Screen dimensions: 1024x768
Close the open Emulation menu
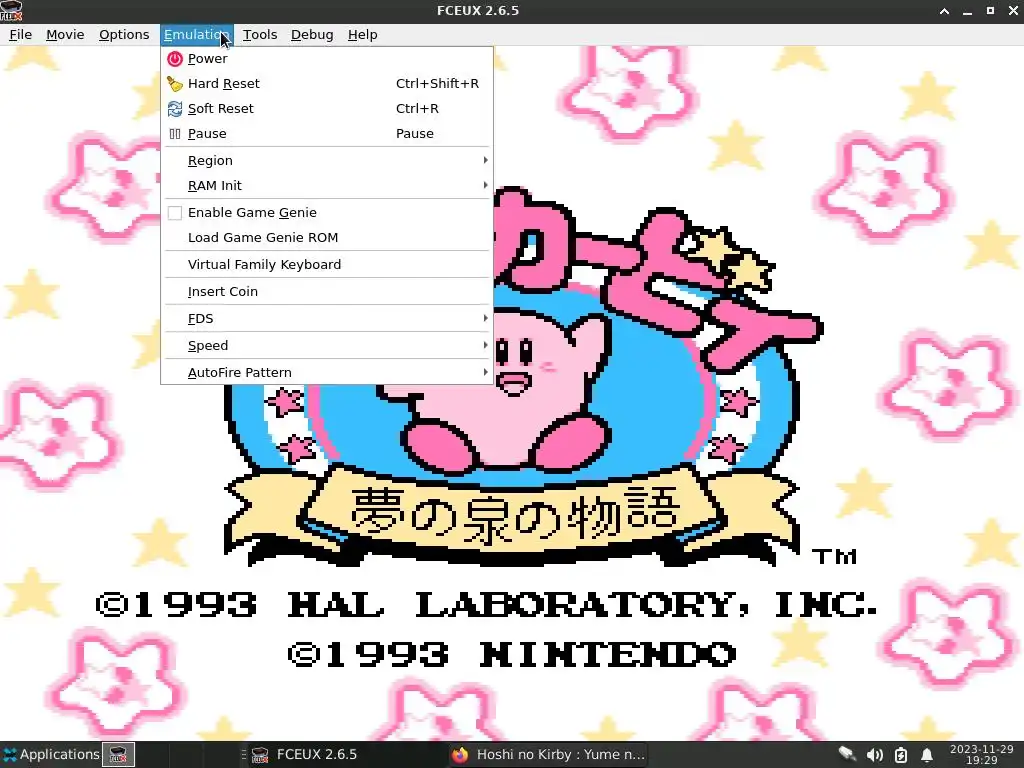[x=196, y=35]
